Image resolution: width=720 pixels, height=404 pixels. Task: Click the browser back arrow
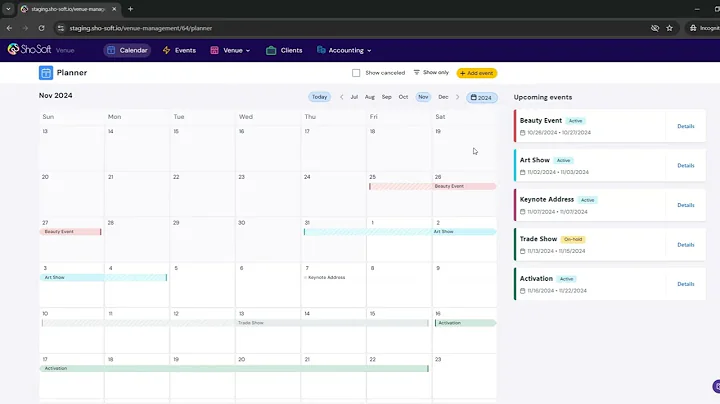pos(9,28)
